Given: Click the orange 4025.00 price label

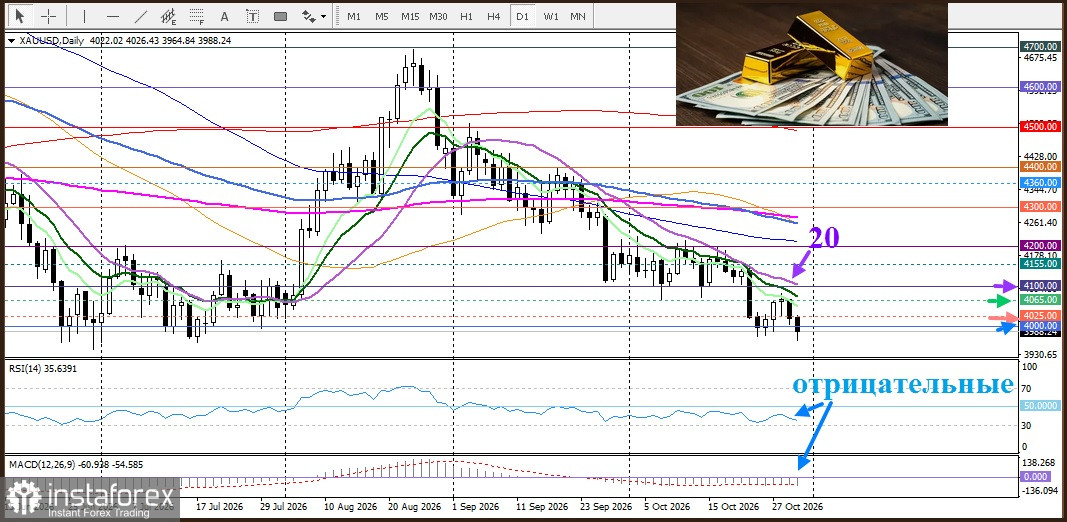Looking at the screenshot, I should [x=1040, y=316].
